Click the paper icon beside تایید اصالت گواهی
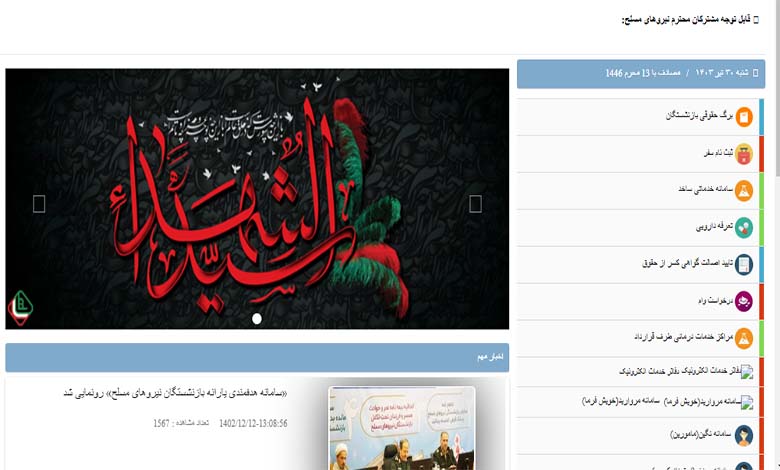 744,264
